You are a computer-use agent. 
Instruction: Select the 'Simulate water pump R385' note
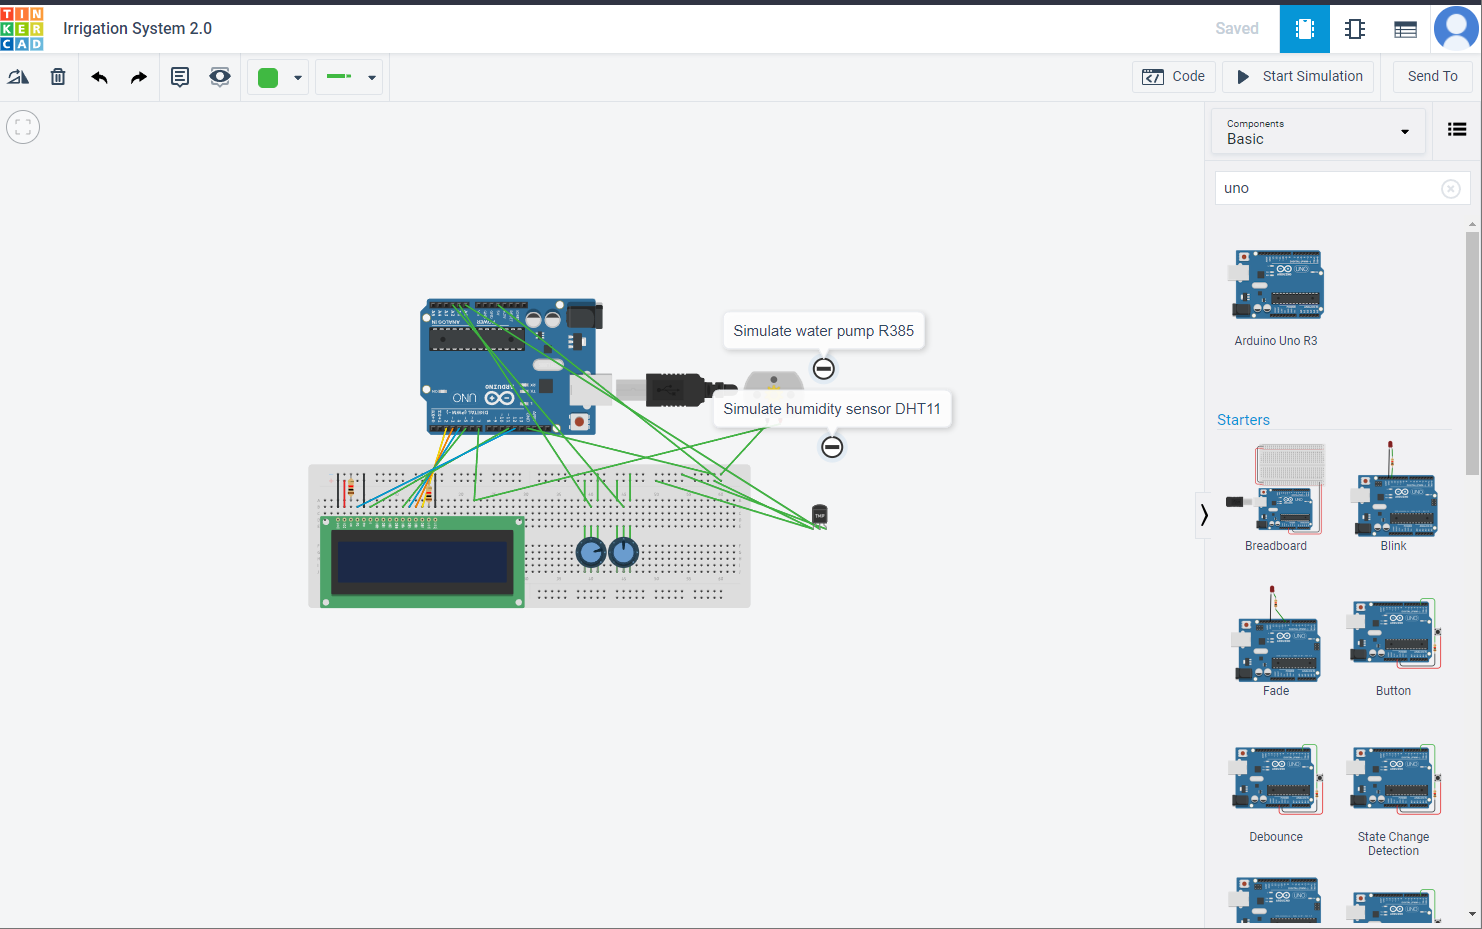824,331
